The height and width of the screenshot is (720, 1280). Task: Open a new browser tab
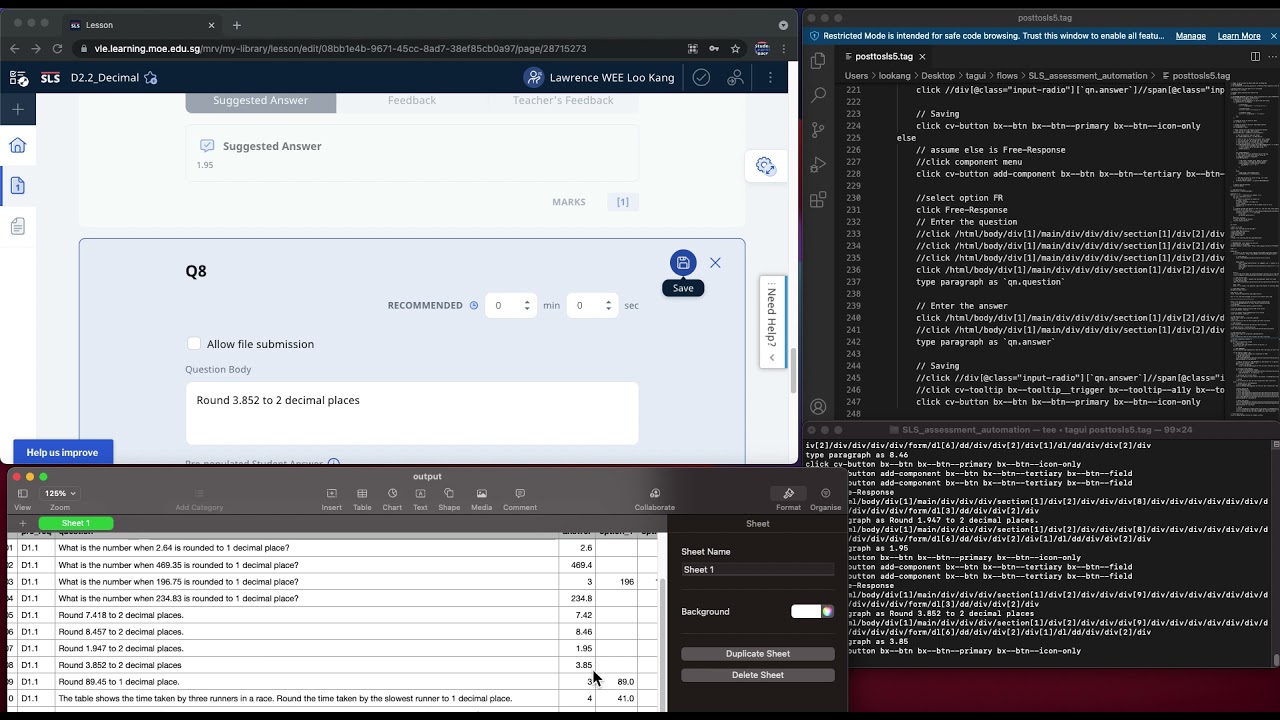(236, 25)
